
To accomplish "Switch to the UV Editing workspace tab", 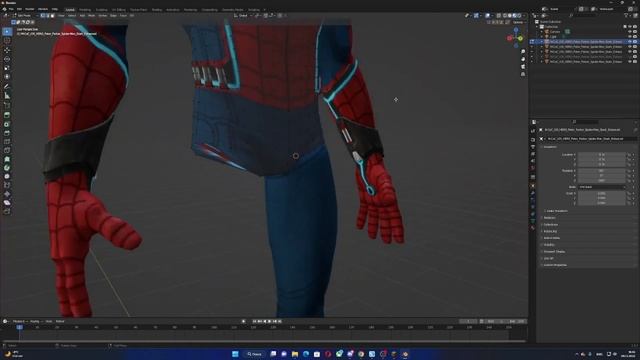I will pos(119,9).
